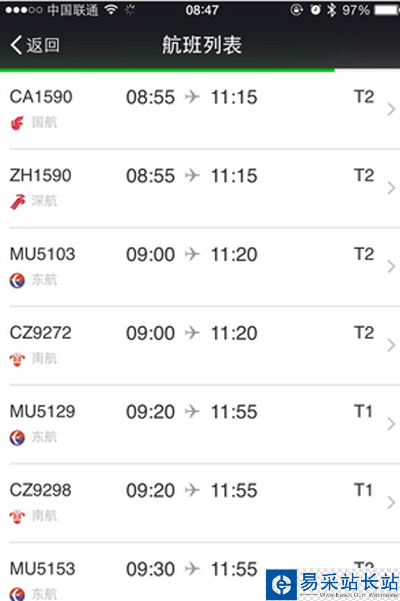
Task: Open details chevron for flight CA1590
Action: tap(391, 109)
